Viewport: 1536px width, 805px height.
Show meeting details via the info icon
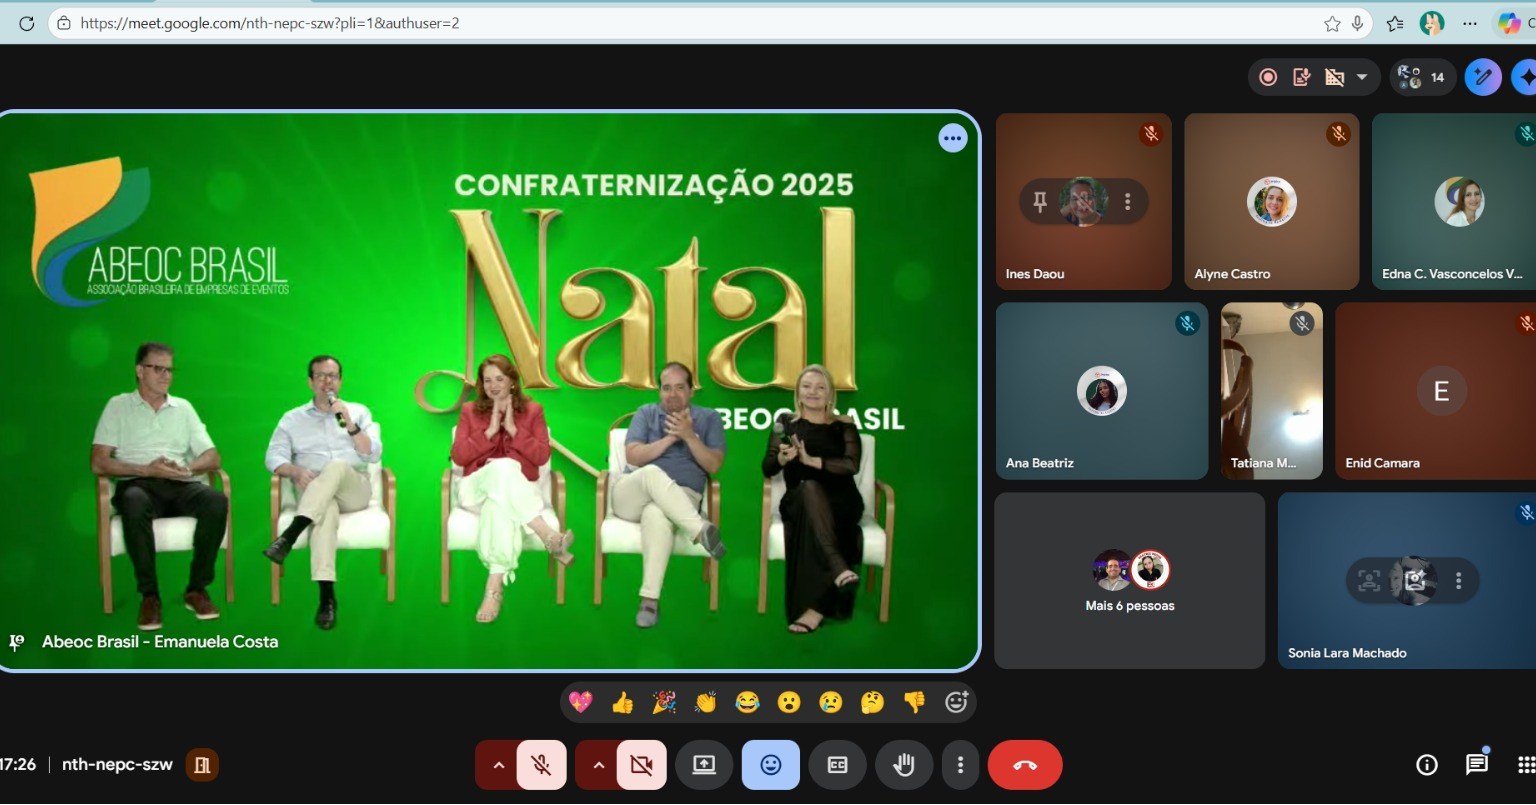[x=1427, y=765]
